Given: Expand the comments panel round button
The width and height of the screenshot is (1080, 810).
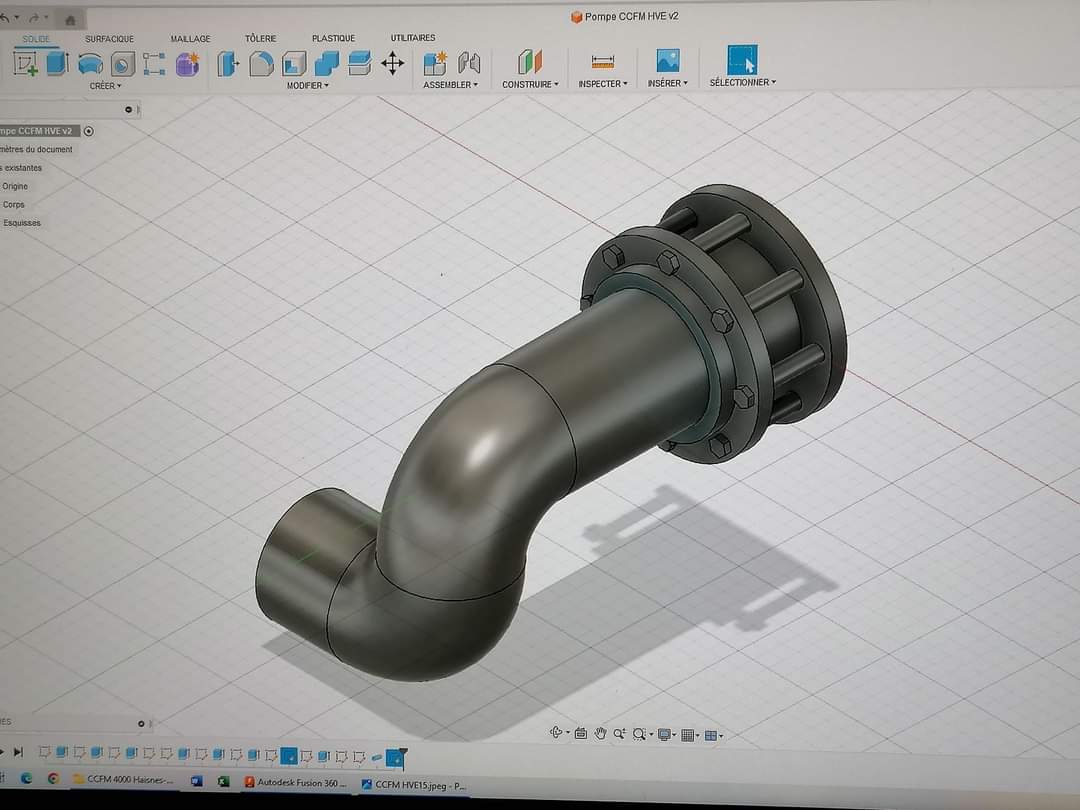Looking at the screenshot, I should tap(141, 723).
